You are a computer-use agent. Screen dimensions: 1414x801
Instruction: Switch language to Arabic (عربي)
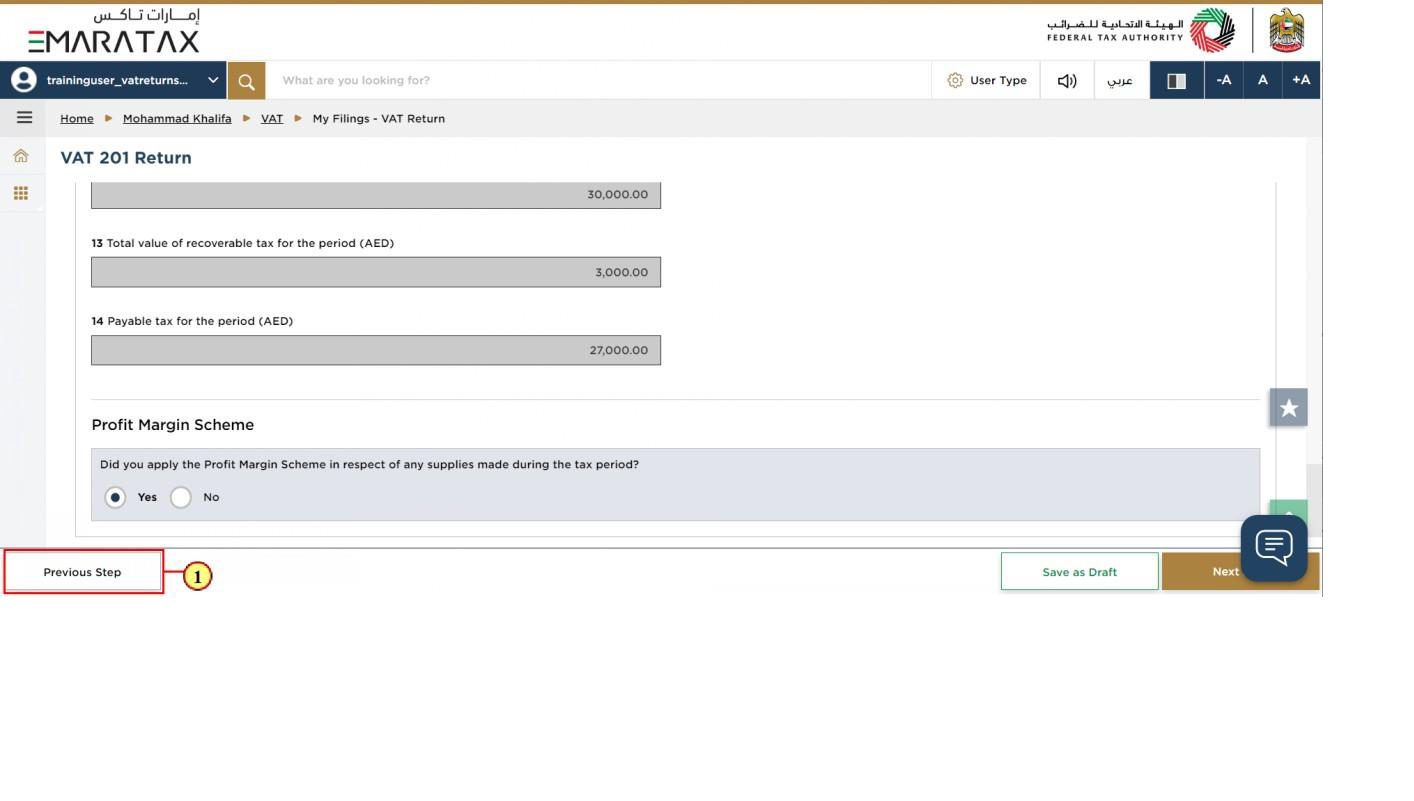[x=1121, y=80]
